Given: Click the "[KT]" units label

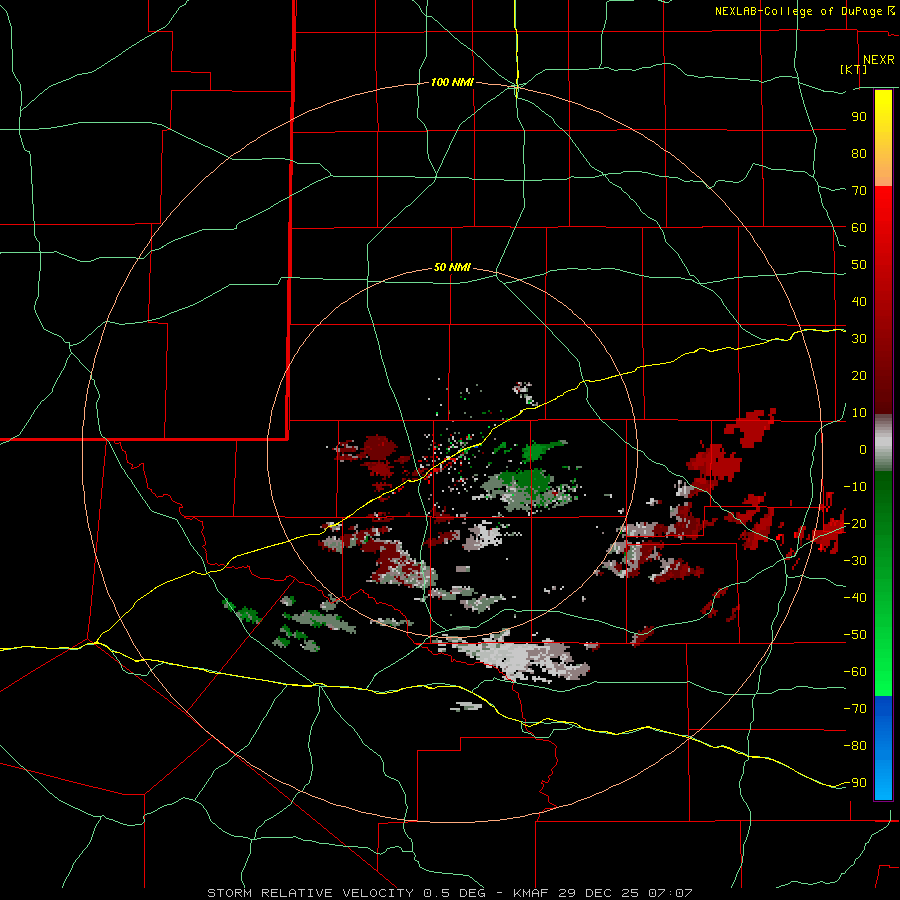Looking at the screenshot, I should (854, 69).
